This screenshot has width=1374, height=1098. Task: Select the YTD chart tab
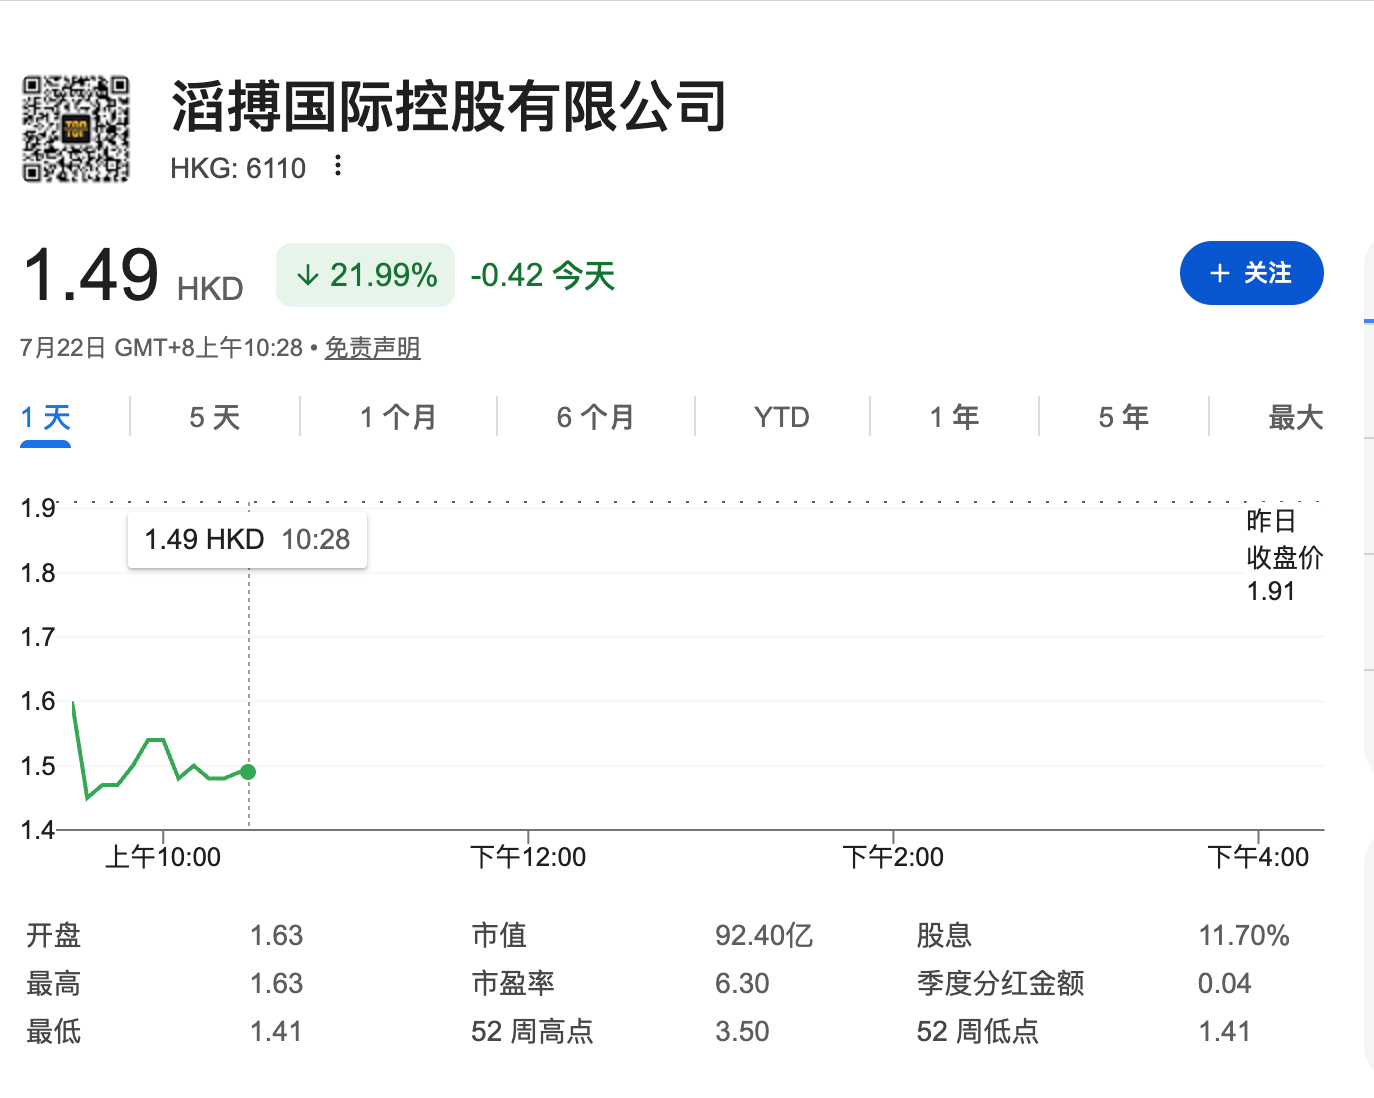click(782, 417)
